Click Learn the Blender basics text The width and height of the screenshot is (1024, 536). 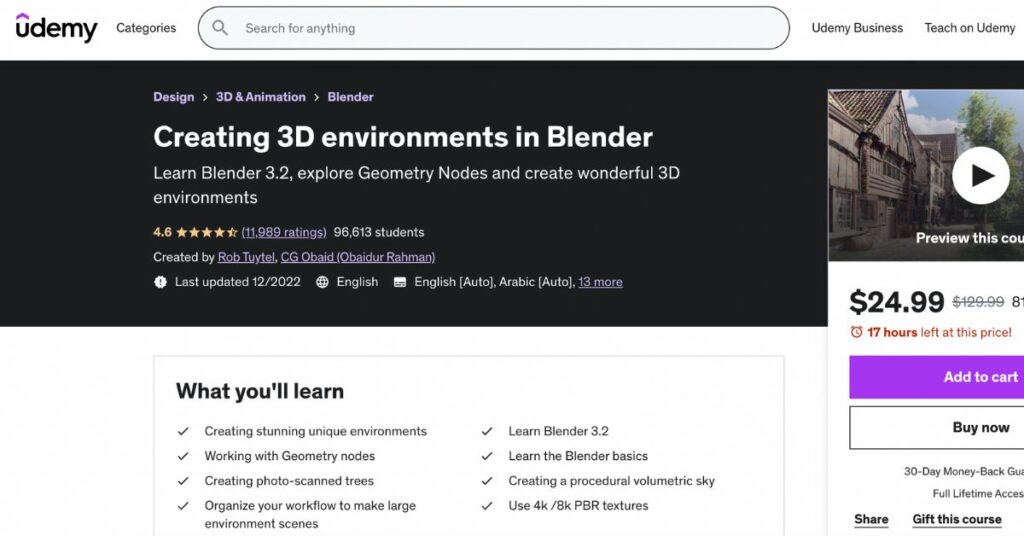click(x=578, y=456)
